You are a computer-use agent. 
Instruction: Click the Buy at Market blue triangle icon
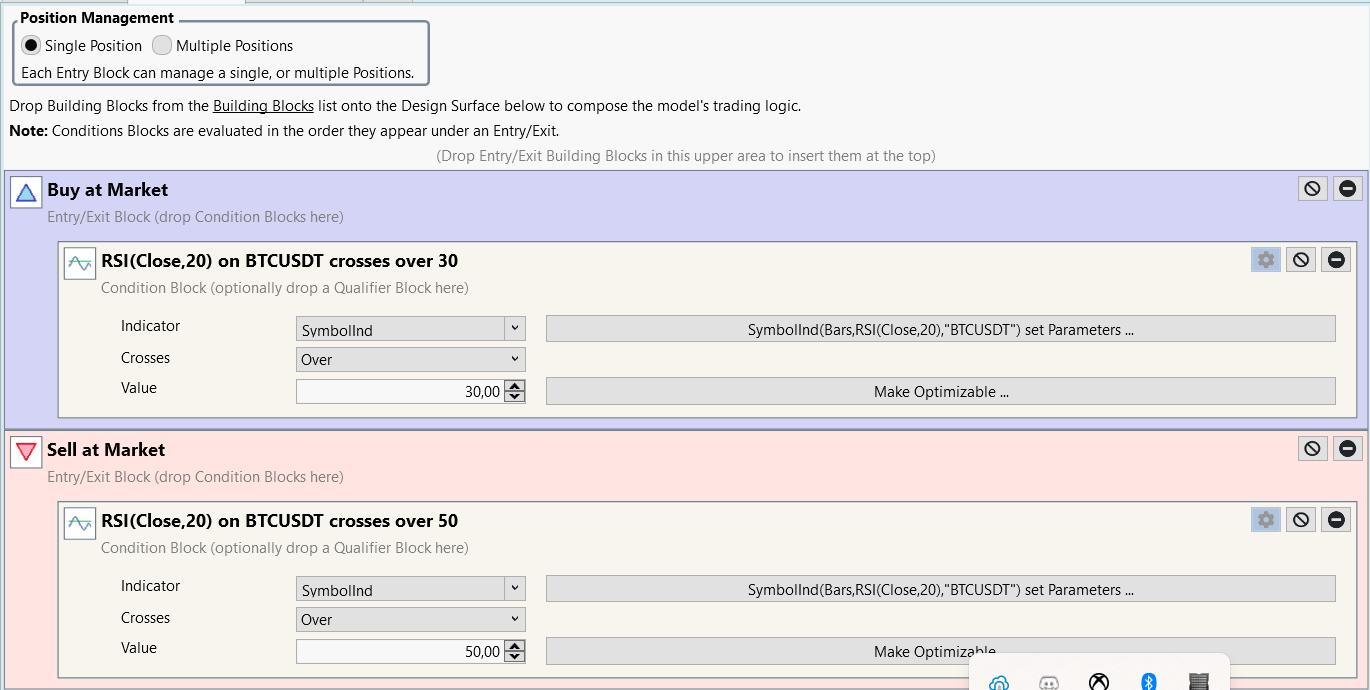(26, 192)
